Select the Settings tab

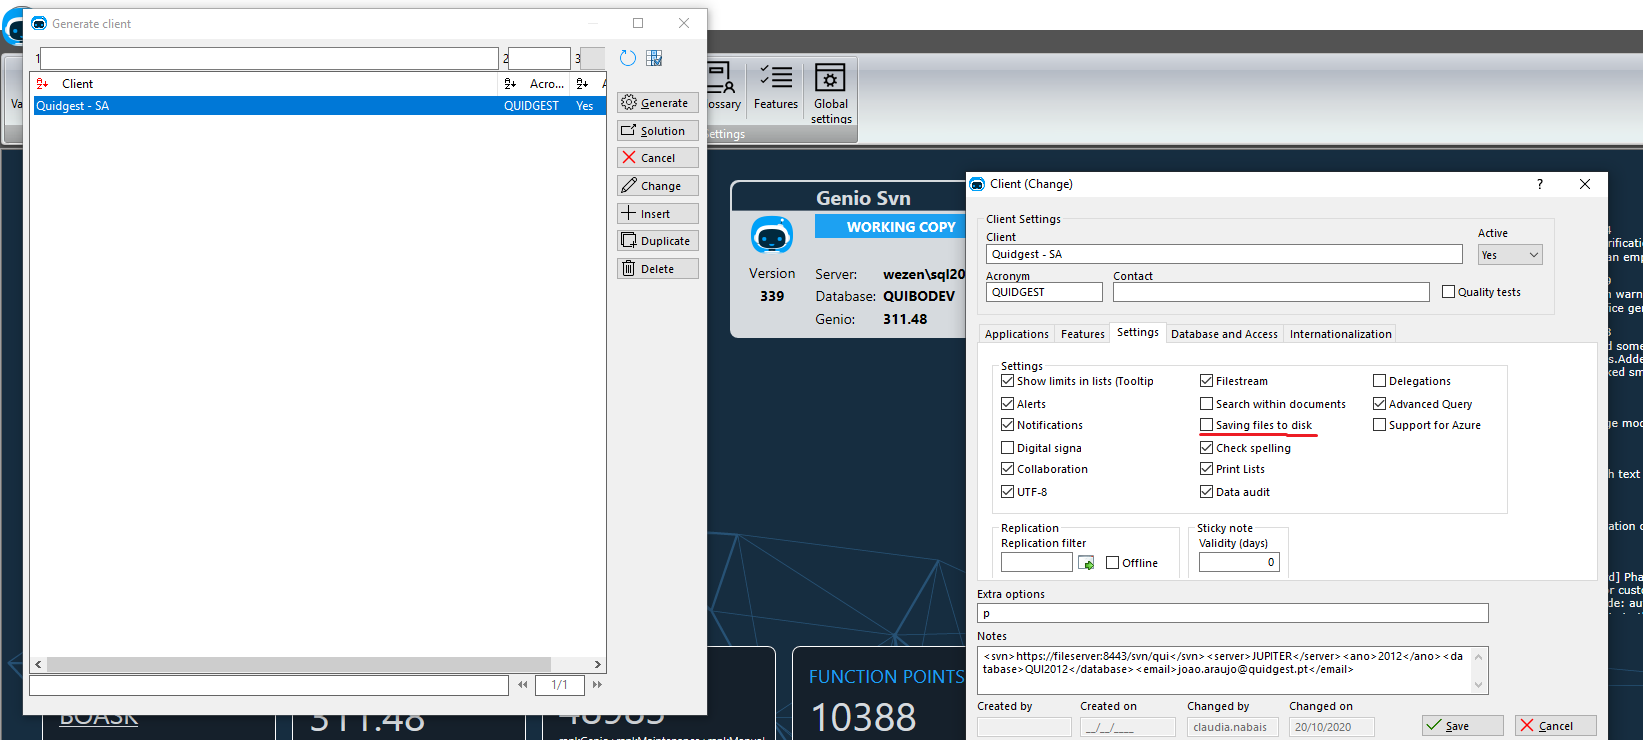[1138, 332]
